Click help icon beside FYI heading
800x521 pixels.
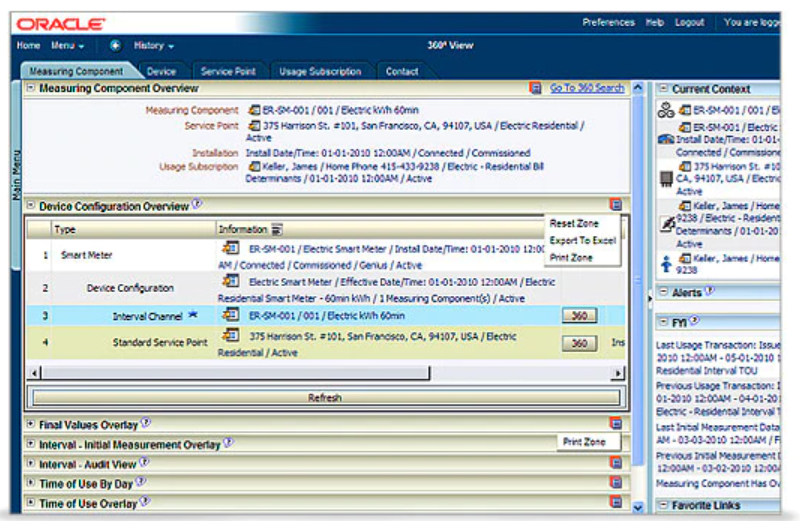[x=694, y=320]
